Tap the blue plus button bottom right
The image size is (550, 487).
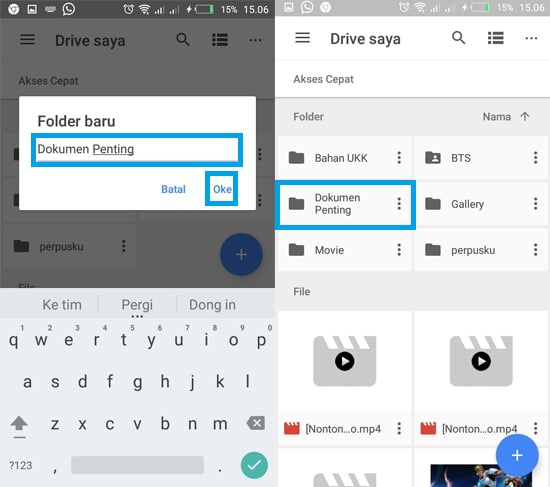click(x=517, y=455)
